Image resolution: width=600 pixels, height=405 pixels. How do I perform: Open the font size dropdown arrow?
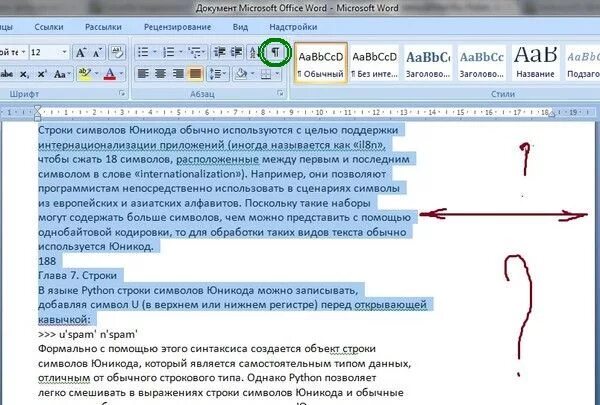(x=64, y=52)
